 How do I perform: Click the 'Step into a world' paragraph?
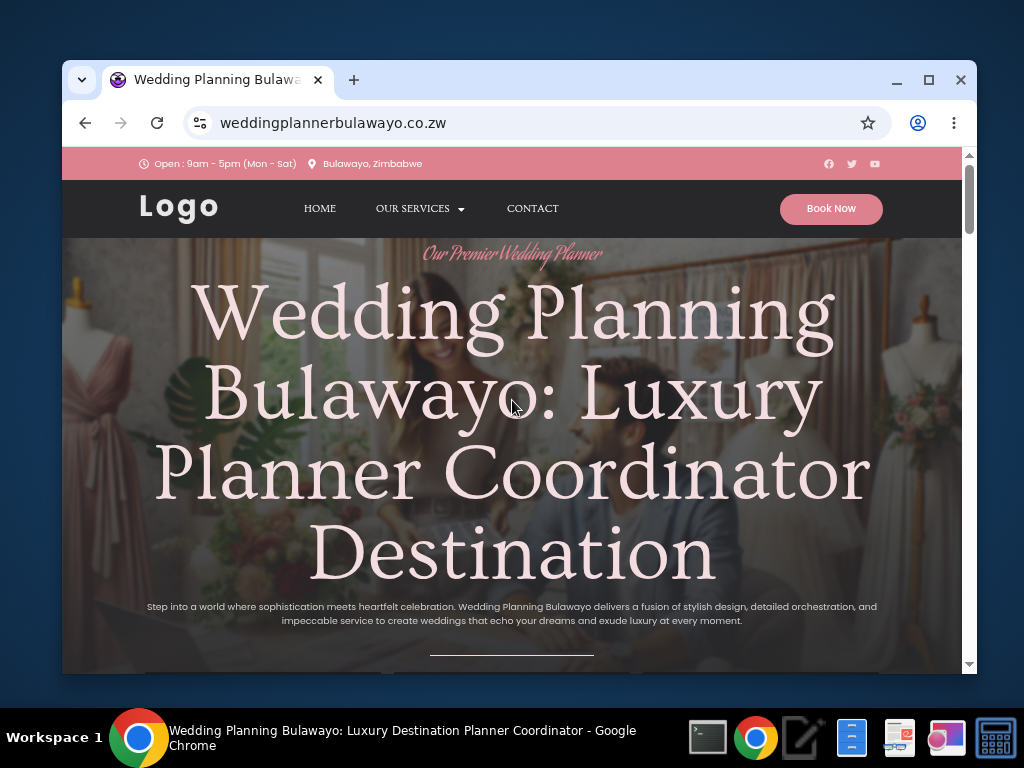tap(512, 614)
